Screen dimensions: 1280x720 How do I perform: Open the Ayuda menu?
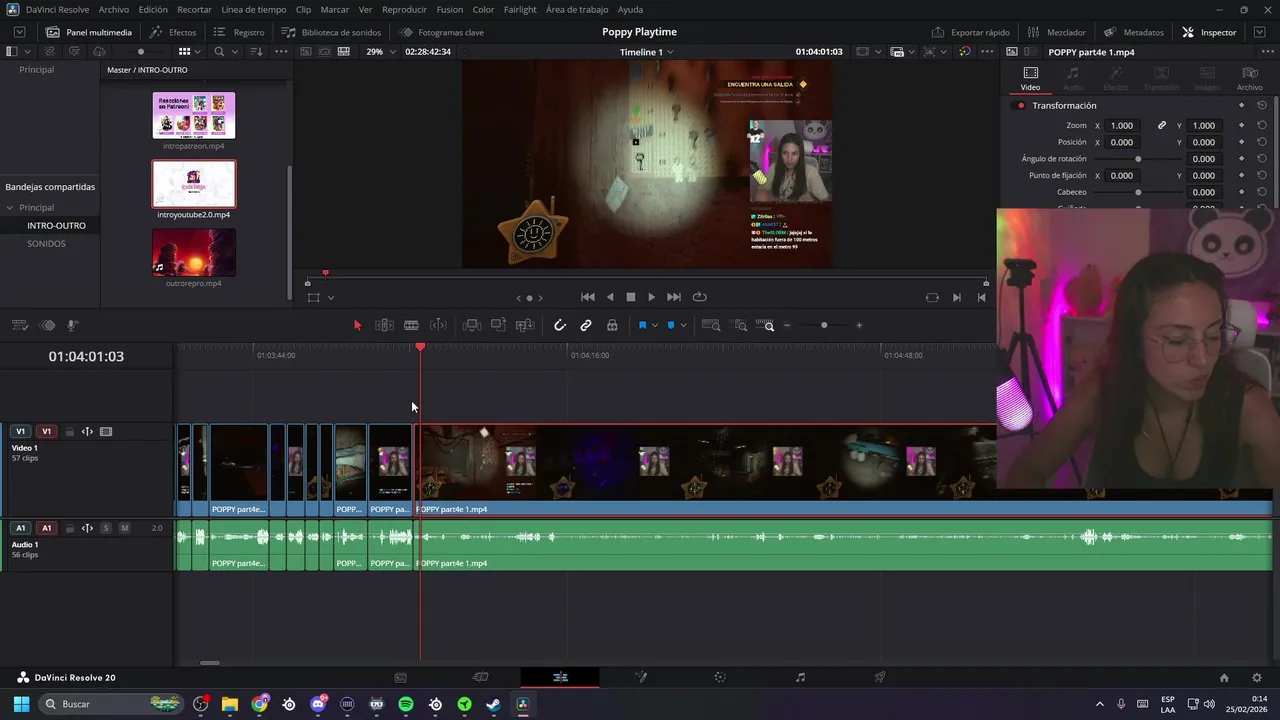(x=630, y=9)
